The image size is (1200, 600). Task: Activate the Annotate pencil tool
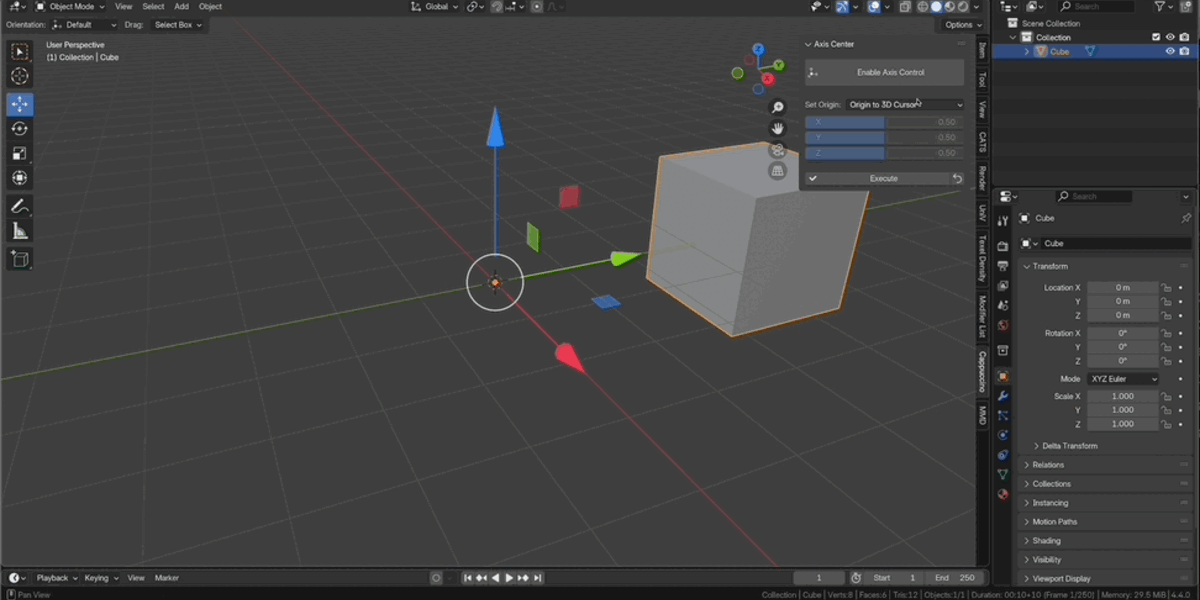[x=20, y=206]
